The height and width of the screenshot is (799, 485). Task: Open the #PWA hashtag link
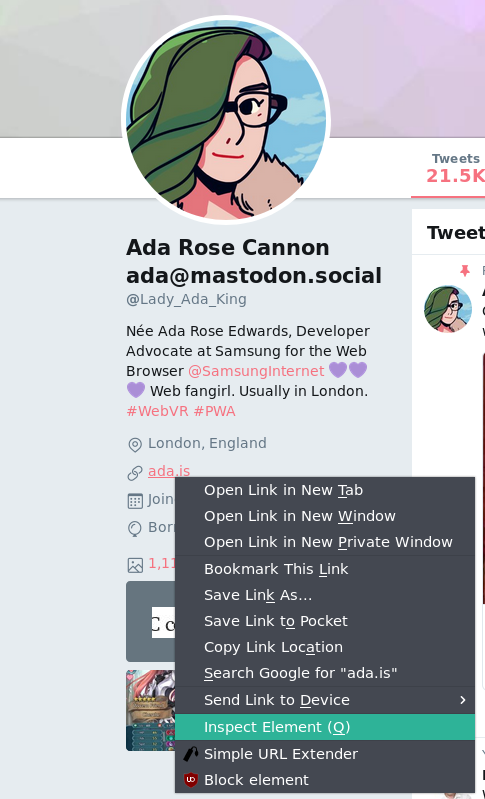point(214,411)
